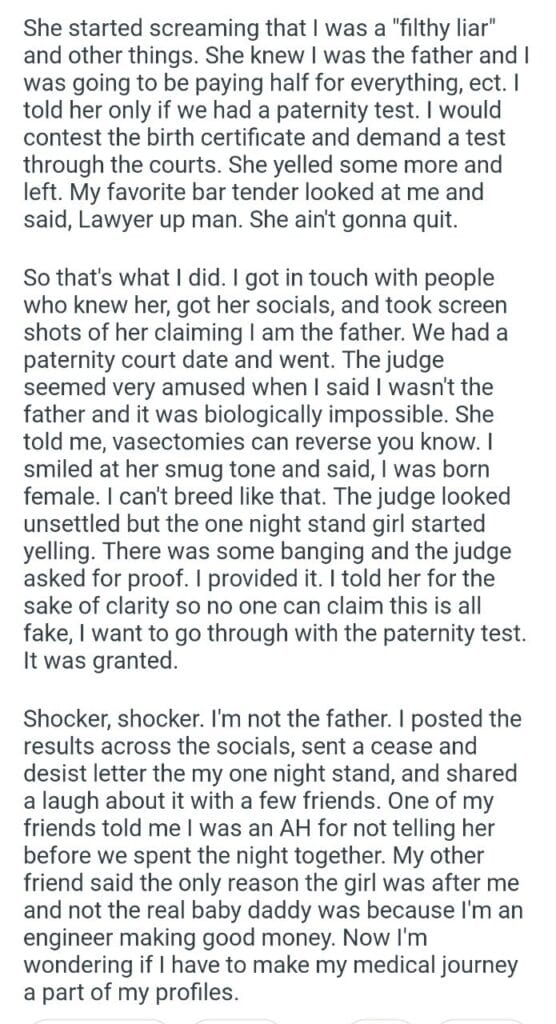
Task: Click the line "It was granted."
Action: click(100, 660)
